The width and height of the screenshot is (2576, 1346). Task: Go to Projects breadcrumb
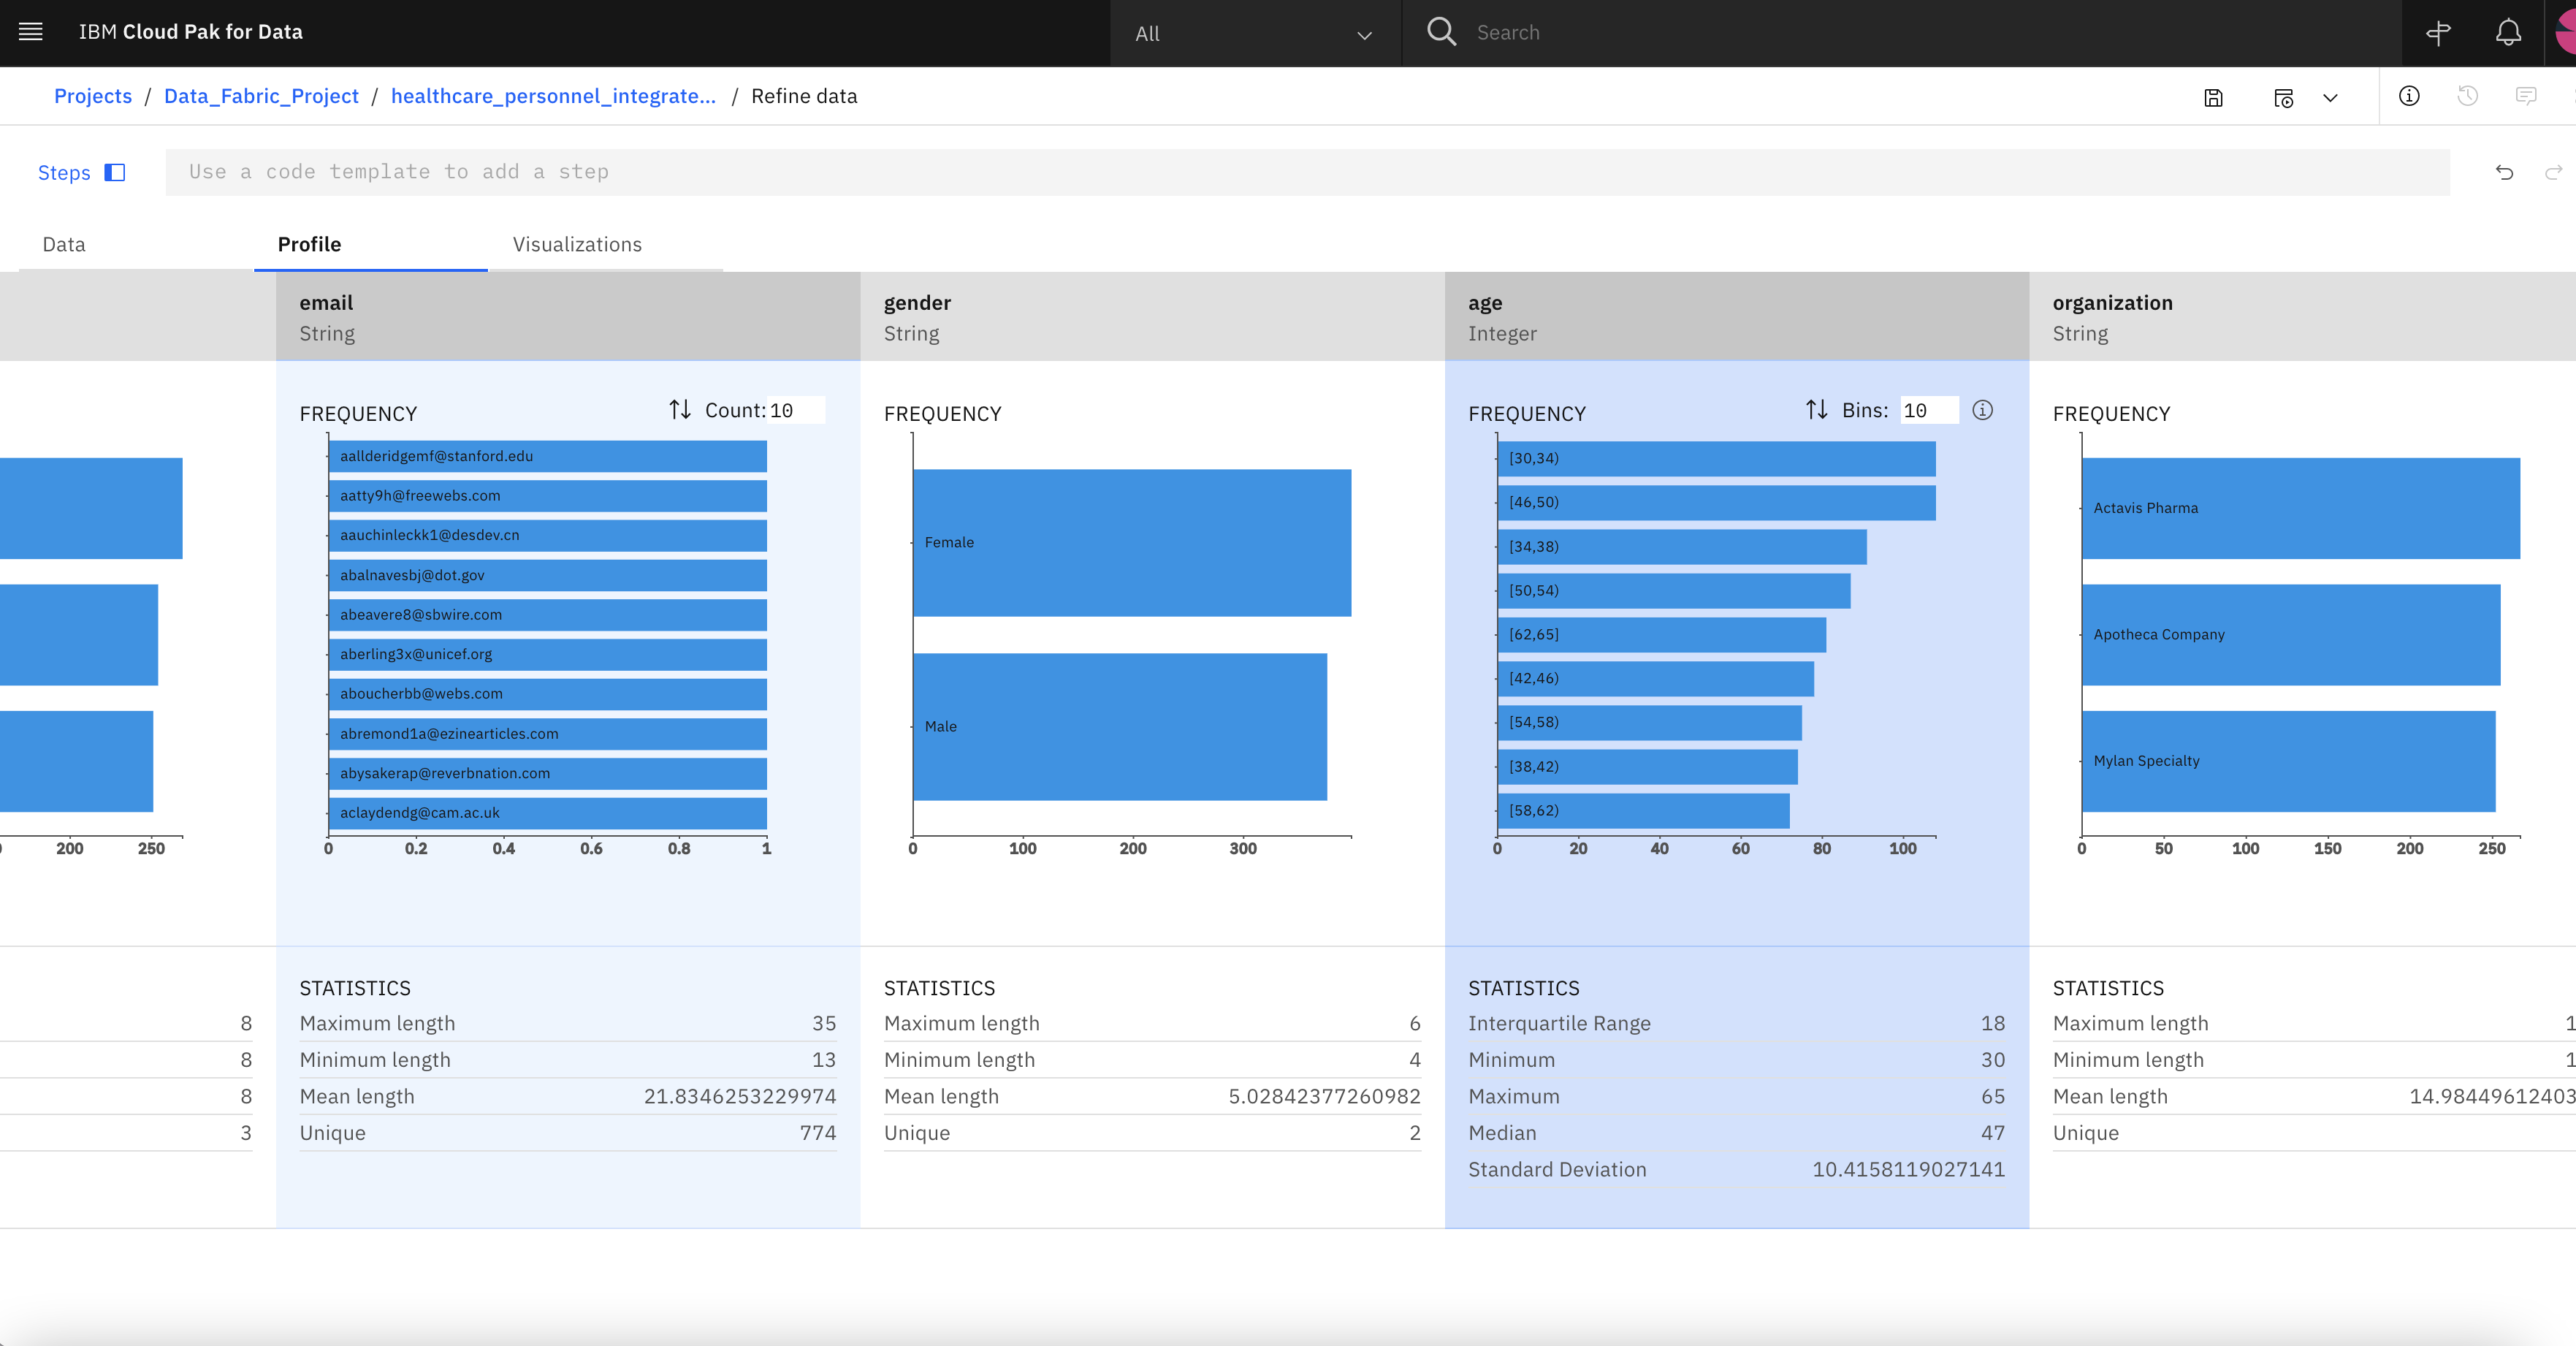pyautogui.click(x=93, y=96)
